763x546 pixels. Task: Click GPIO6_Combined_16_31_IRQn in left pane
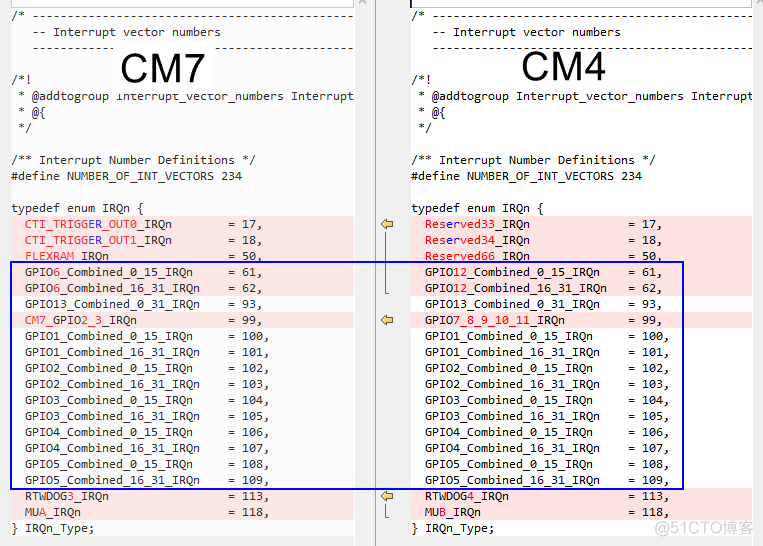tap(112, 288)
